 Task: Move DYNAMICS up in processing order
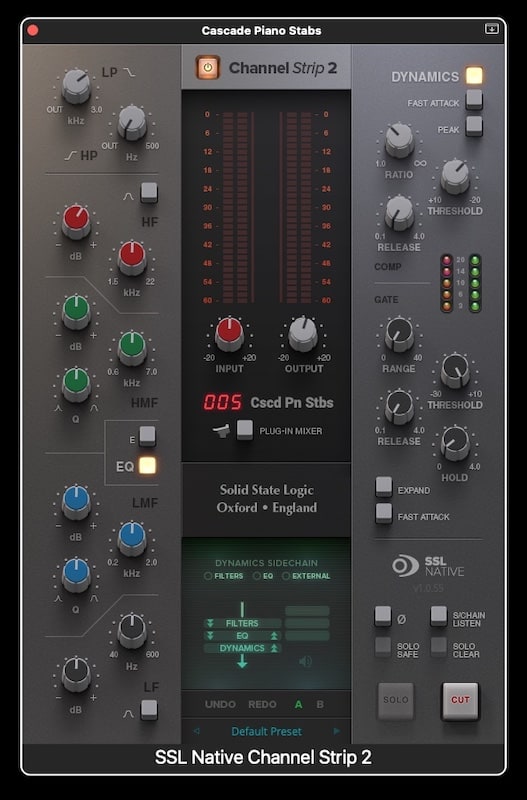tap(274, 648)
